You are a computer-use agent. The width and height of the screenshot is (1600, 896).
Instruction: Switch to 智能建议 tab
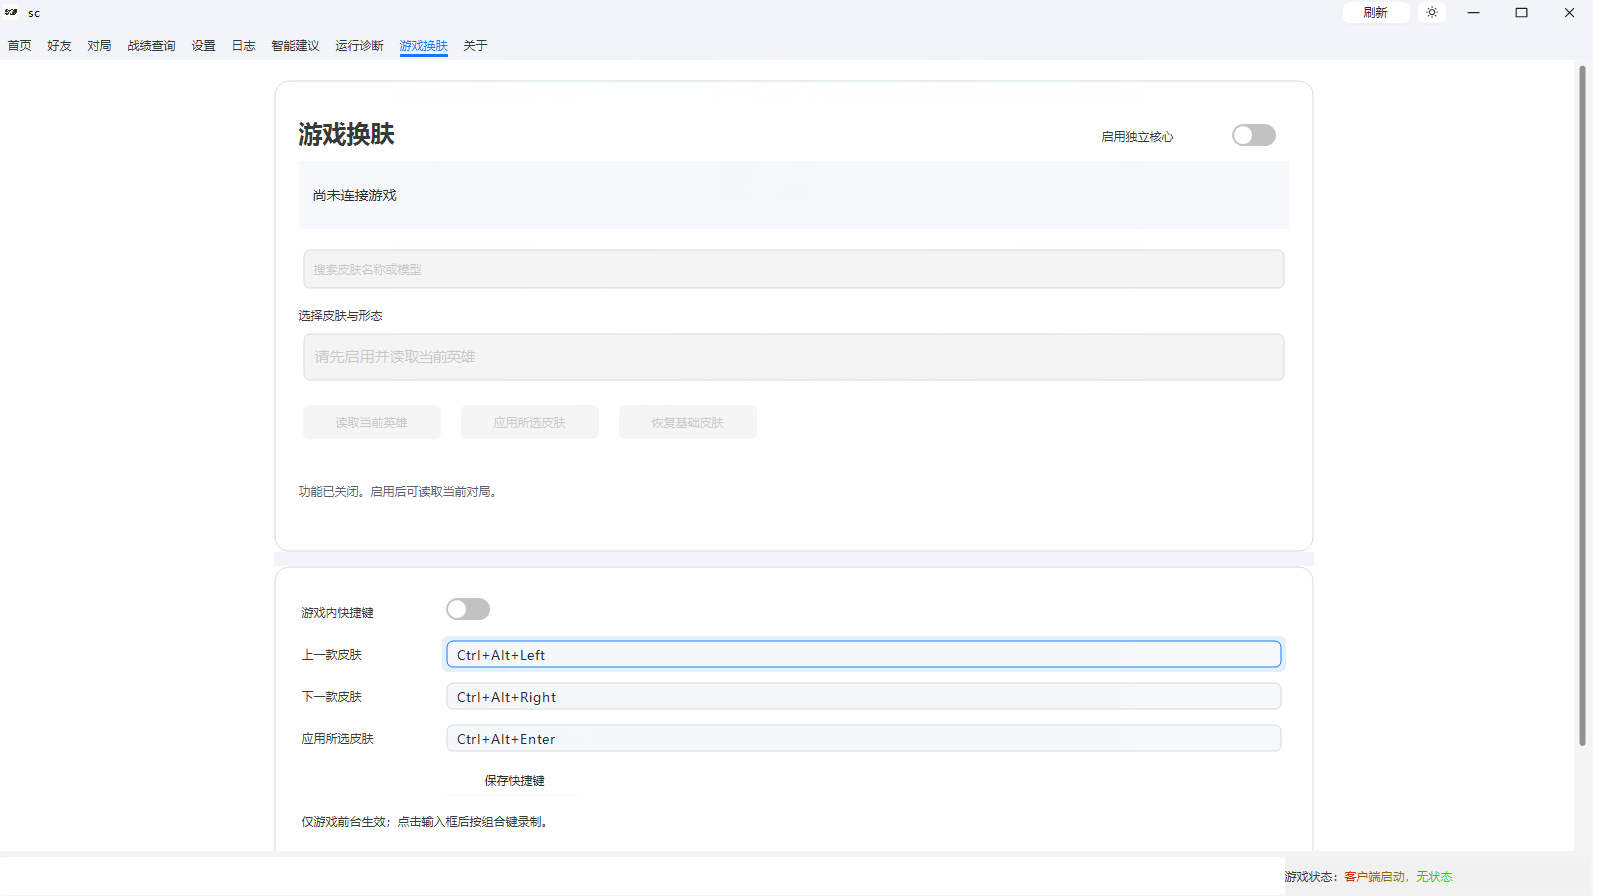coord(295,46)
